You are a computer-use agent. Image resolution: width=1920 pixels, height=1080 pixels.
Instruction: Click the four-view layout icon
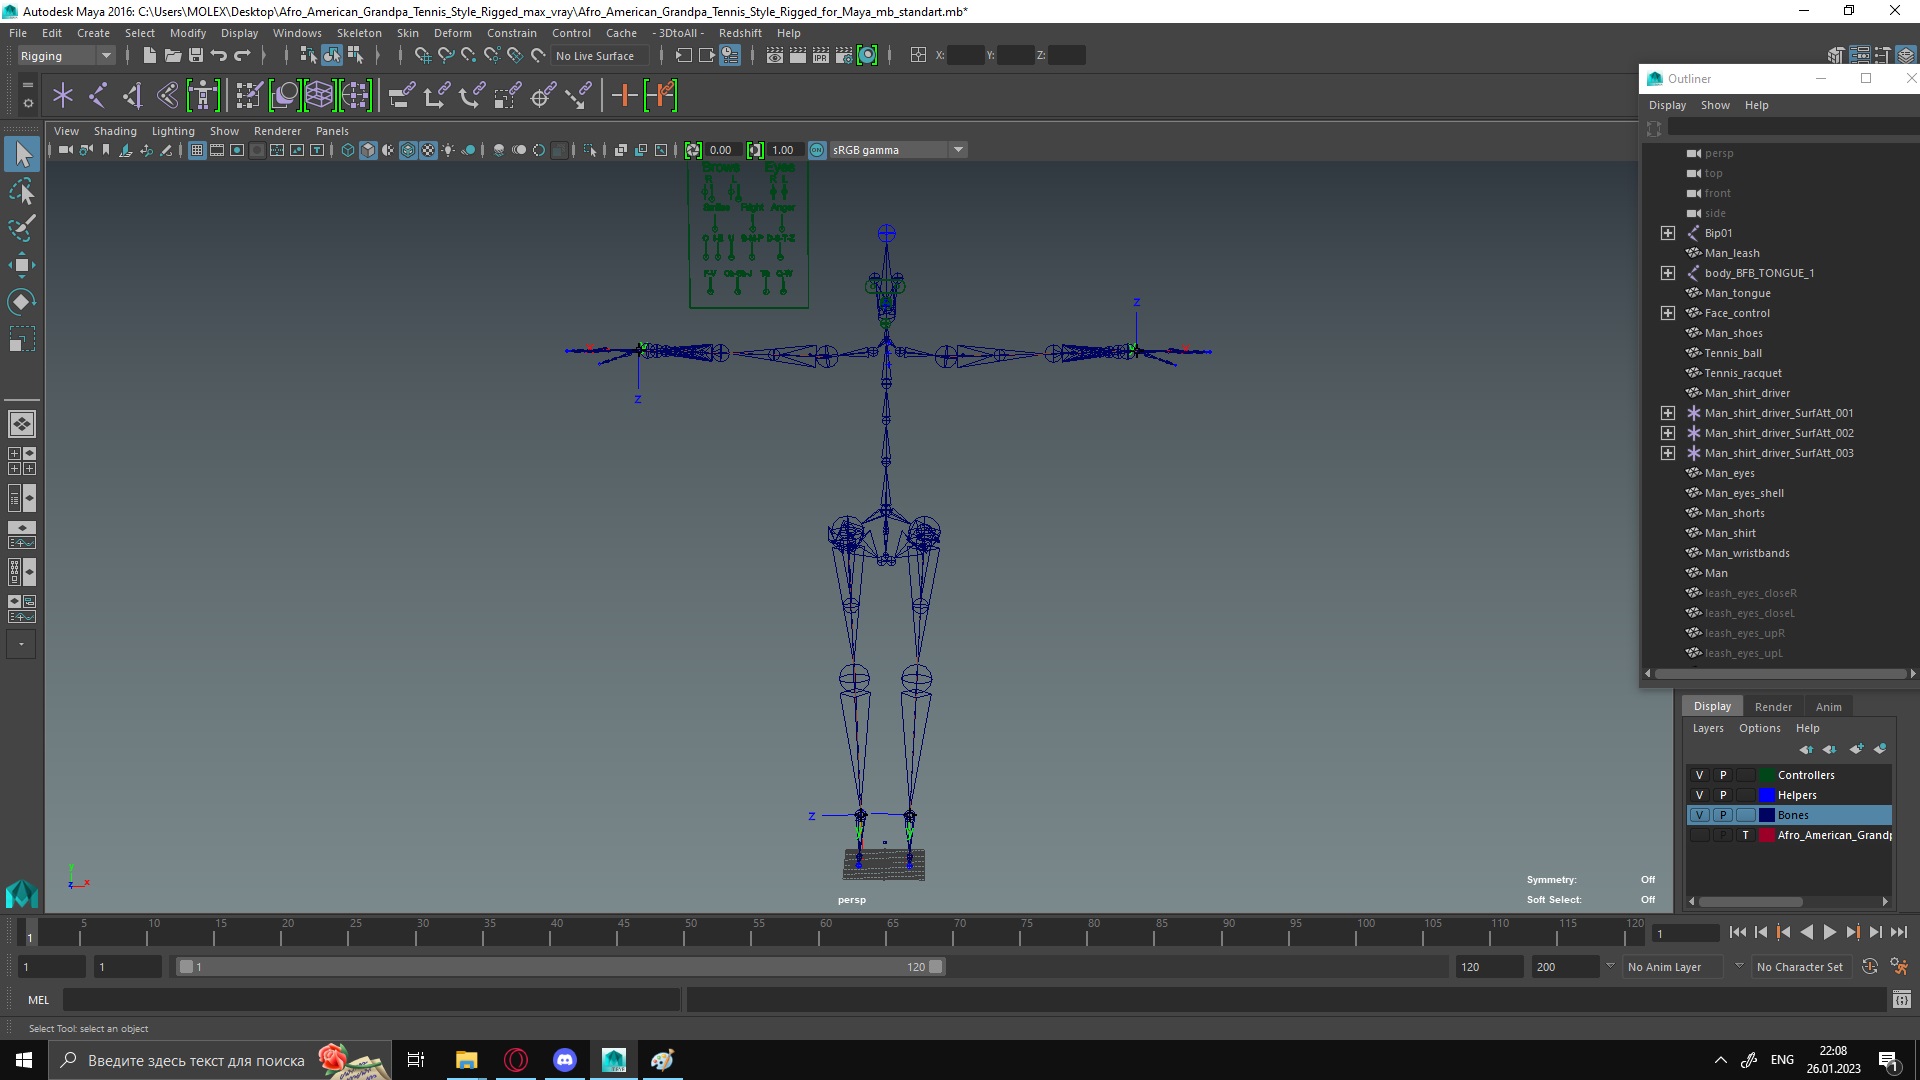tap(22, 461)
